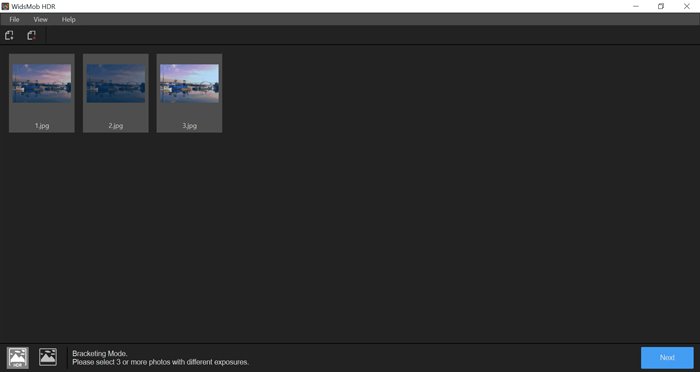
Task: Select the single photo mode icon
Action: (x=48, y=357)
